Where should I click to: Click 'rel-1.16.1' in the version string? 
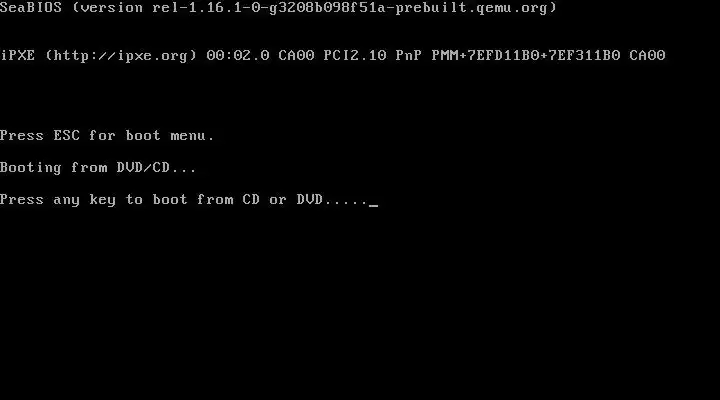[x=197, y=8]
